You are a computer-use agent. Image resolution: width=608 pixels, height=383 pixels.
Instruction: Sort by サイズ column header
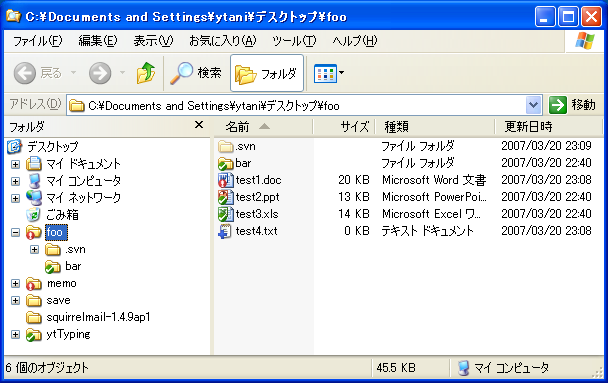click(344, 126)
